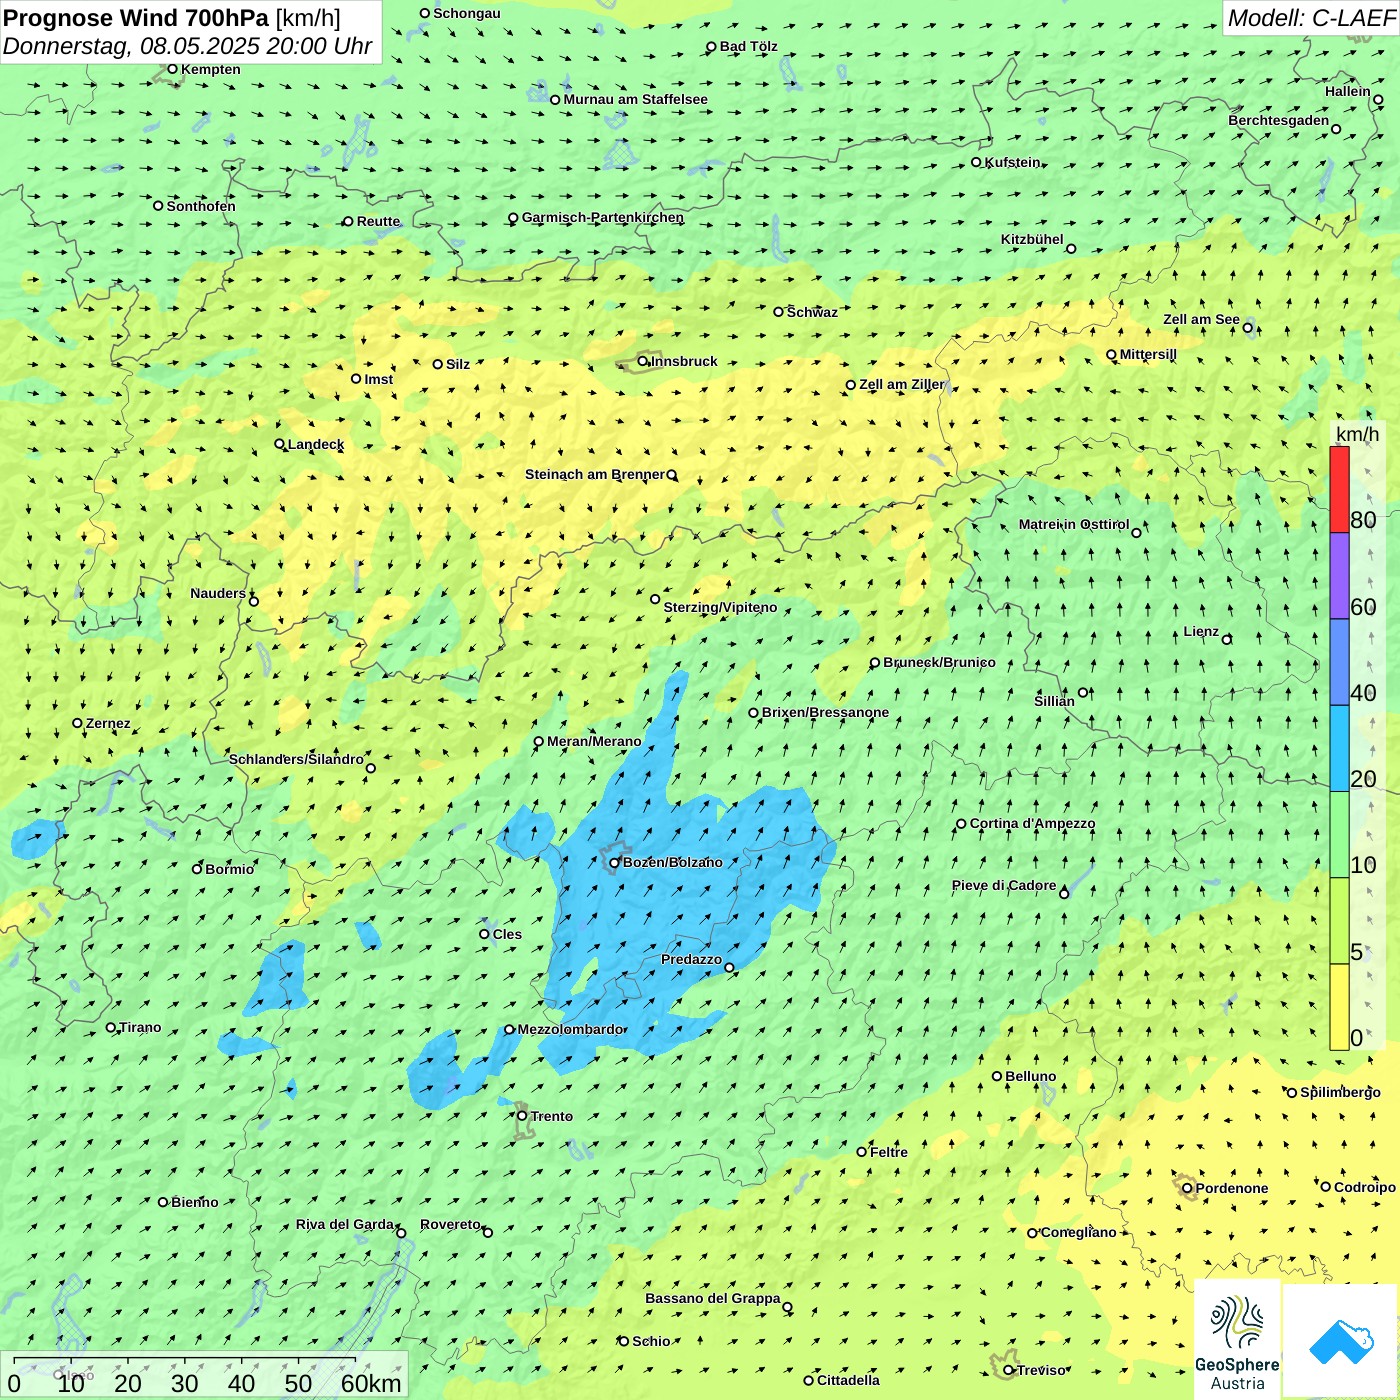This screenshot has height=1400, width=1400.
Task: Select the Spilimbergo label
Action: (1340, 1092)
